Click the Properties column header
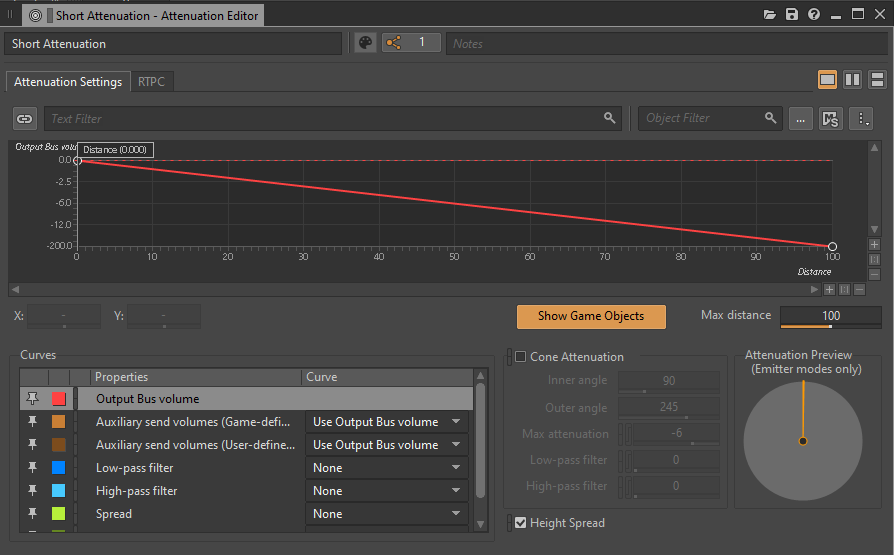 (196, 376)
